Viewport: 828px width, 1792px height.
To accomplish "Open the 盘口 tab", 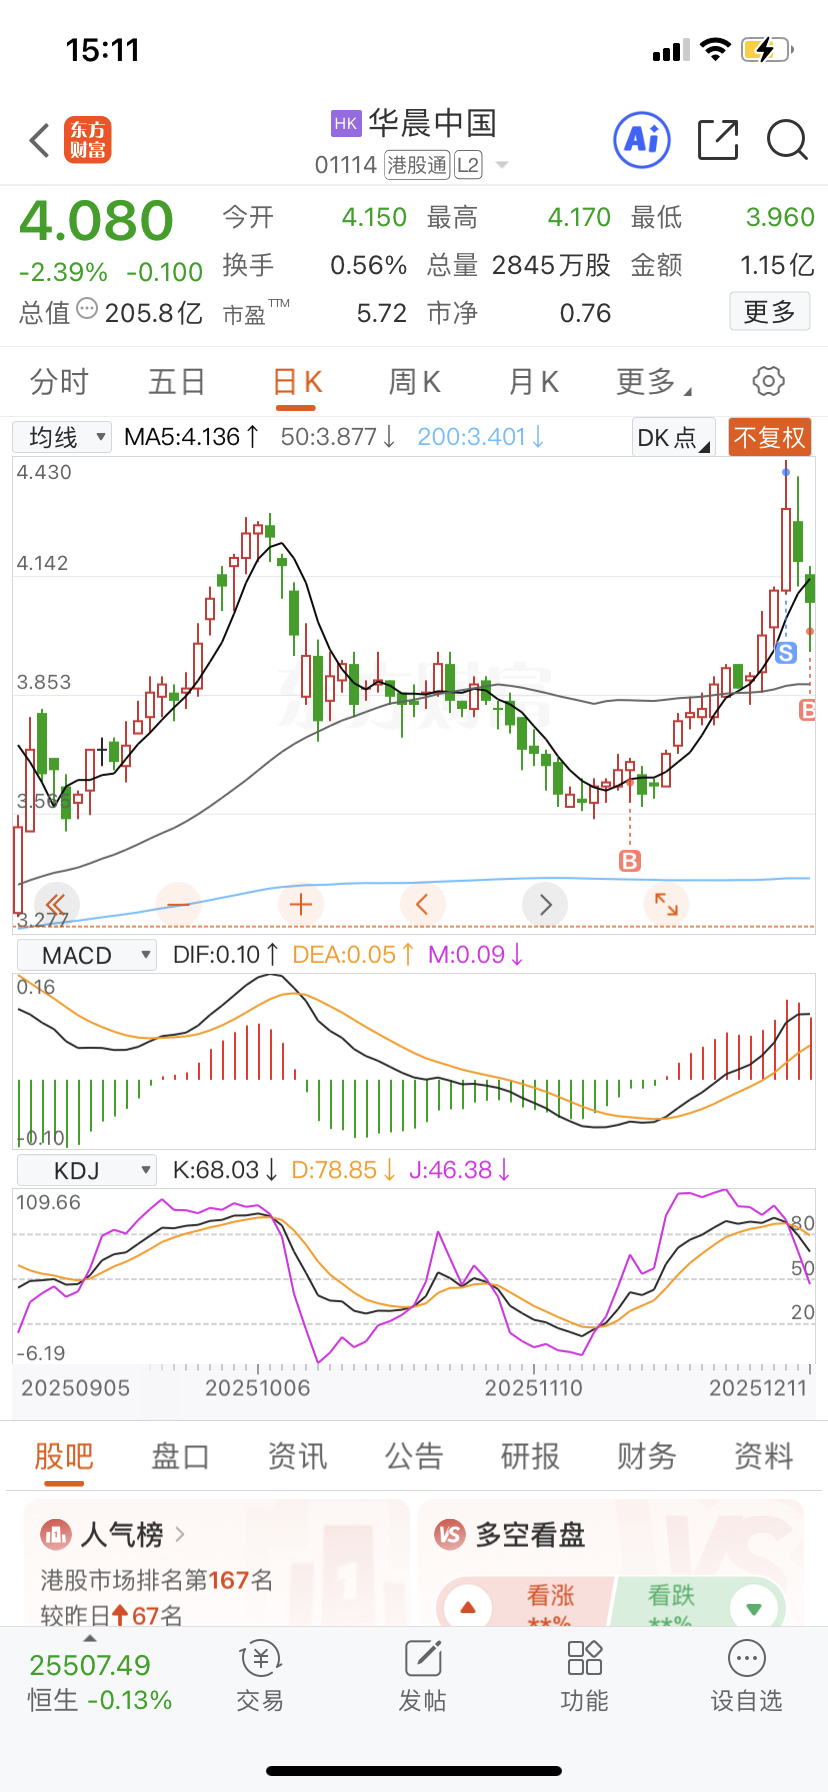I will pos(180,1456).
